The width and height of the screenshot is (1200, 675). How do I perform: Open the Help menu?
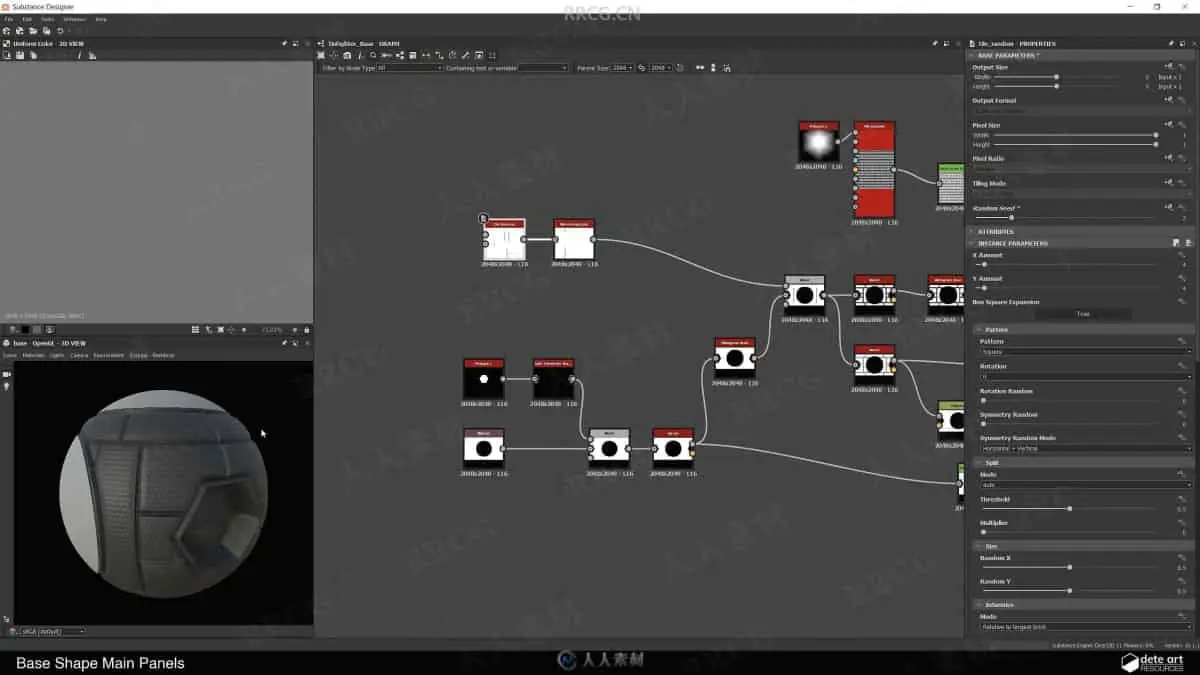click(x=101, y=19)
